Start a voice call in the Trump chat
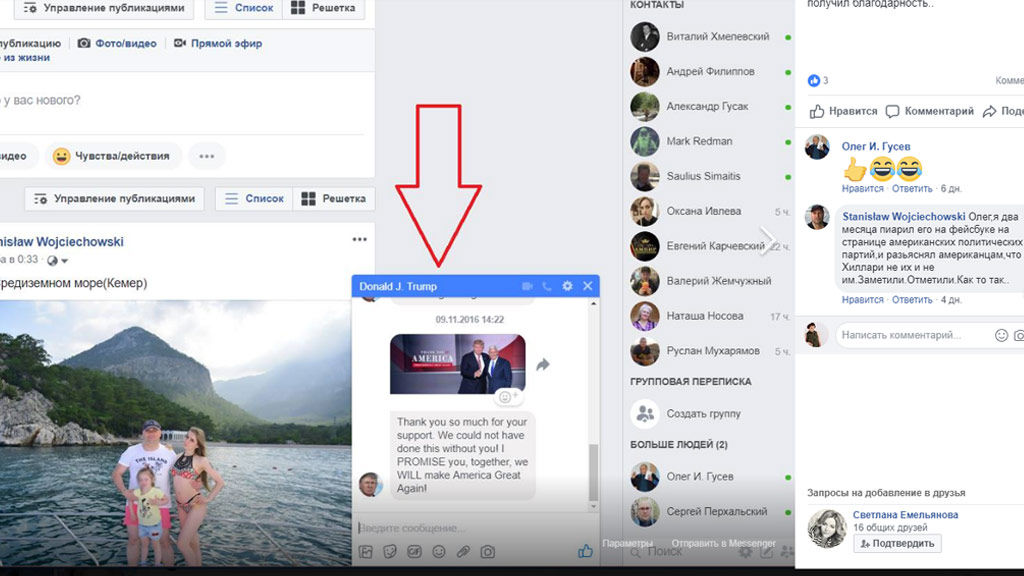Viewport: 1024px width, 576px height. point(546,286)
